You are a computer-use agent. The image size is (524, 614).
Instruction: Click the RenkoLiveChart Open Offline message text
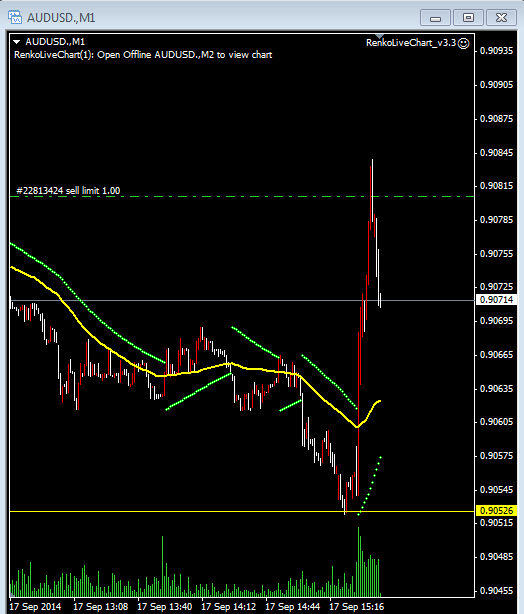(x=143, y=55)
